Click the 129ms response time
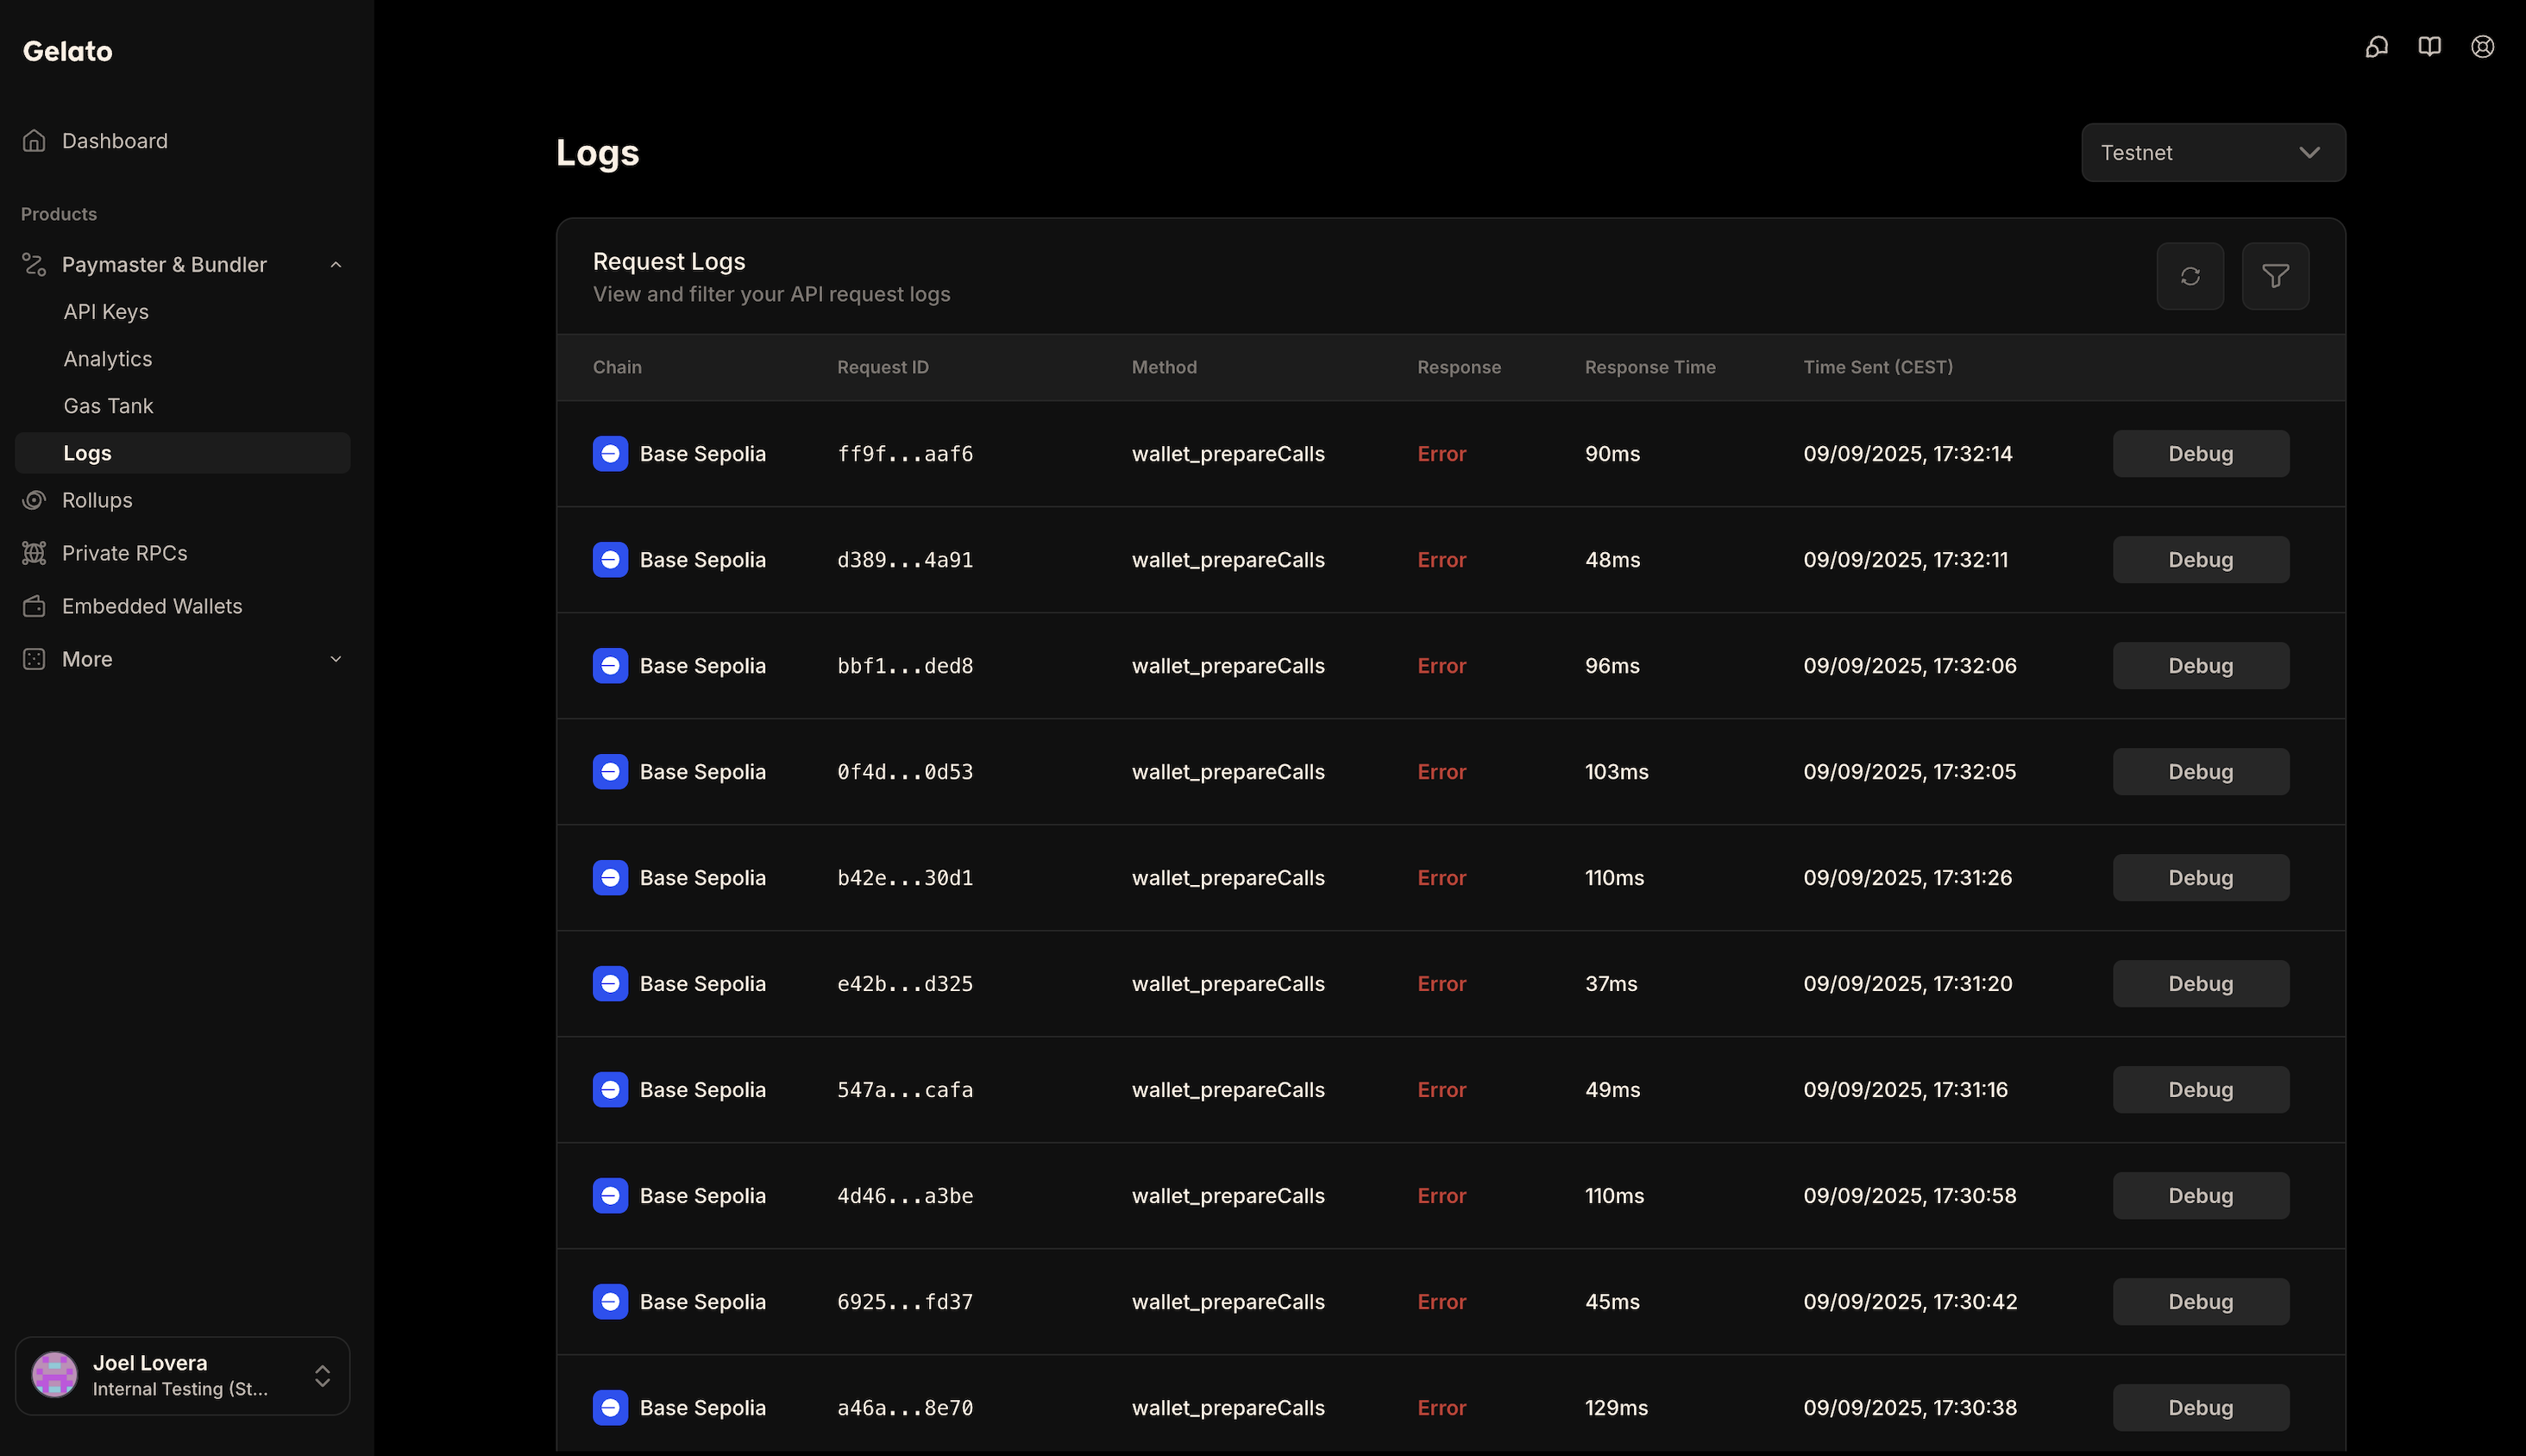The image size is (2526, 1456). (1616, 1408)
